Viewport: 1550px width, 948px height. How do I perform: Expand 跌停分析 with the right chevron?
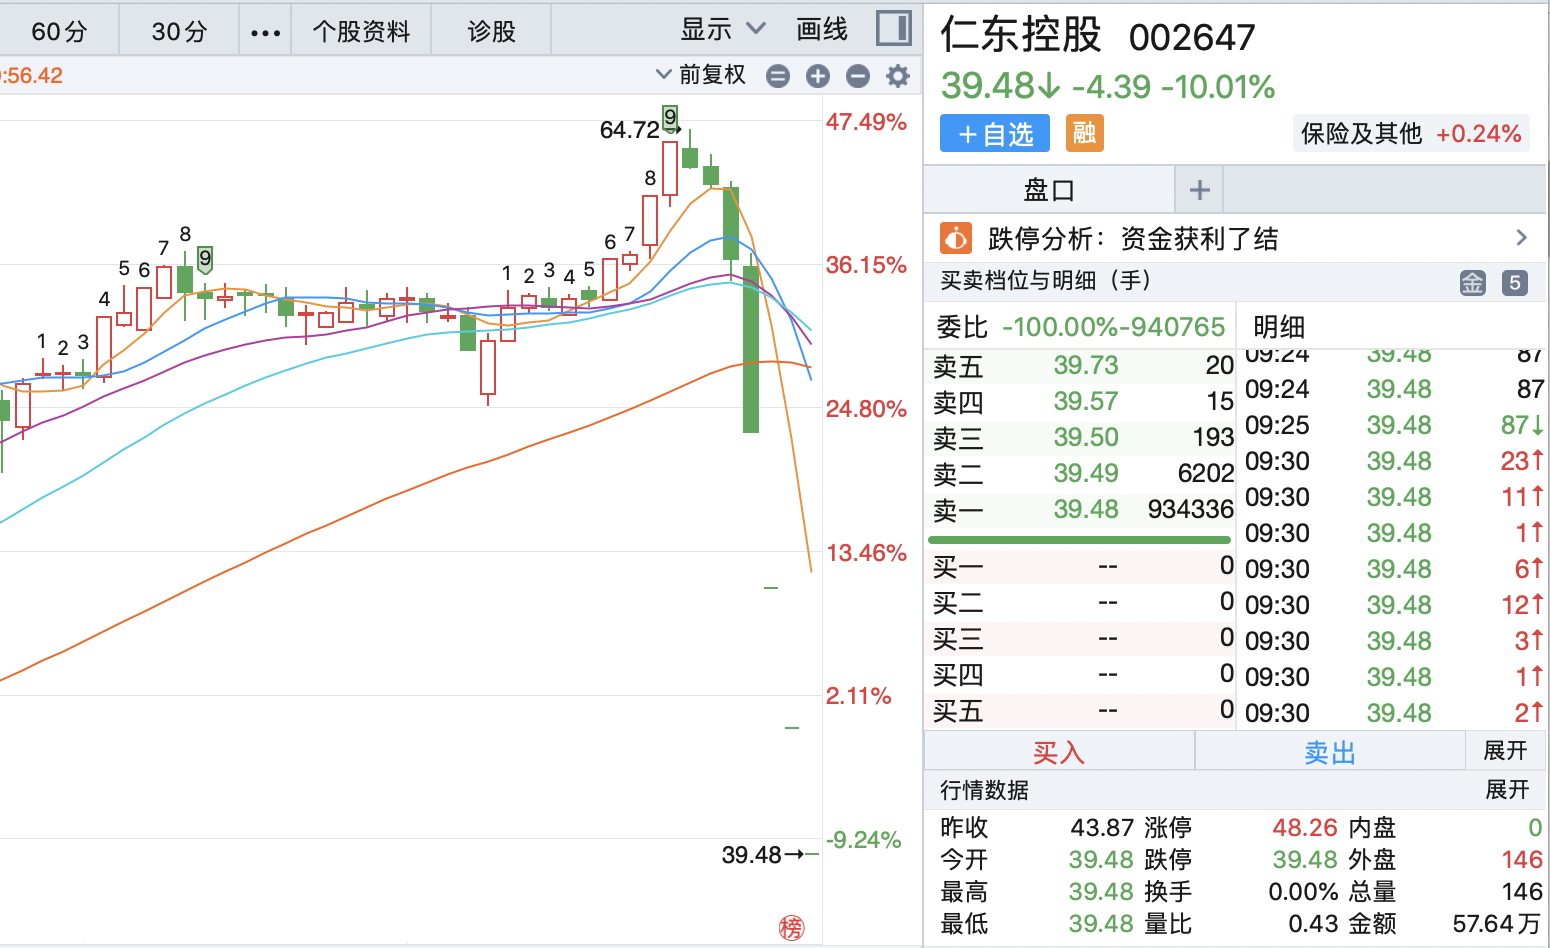[x=1521, y=238]
